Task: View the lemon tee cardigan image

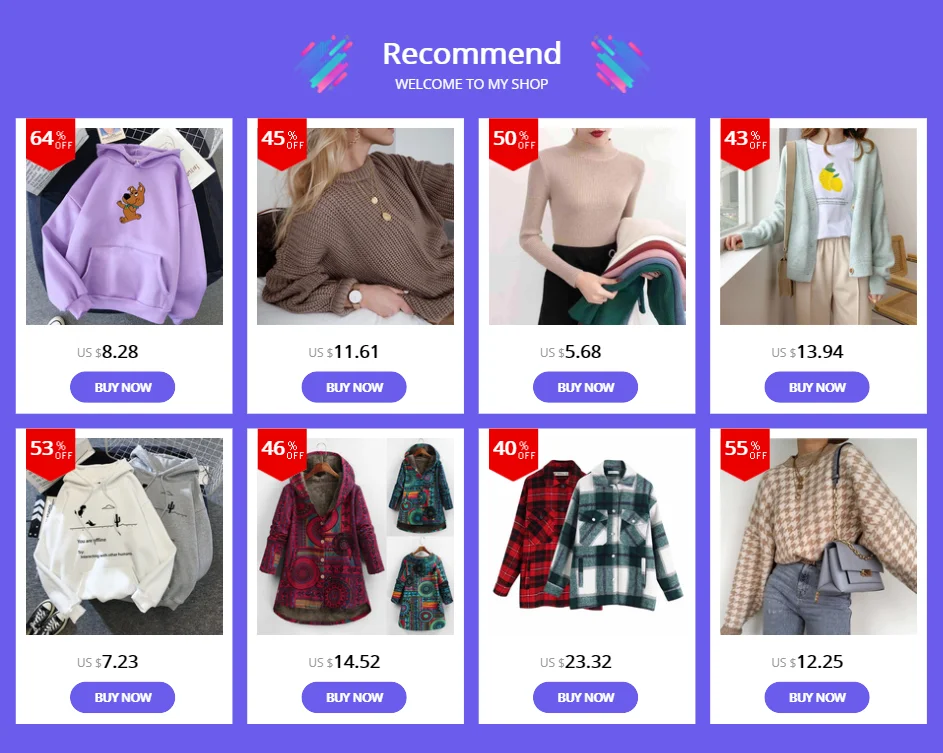Action: click(x=819, y=226)
